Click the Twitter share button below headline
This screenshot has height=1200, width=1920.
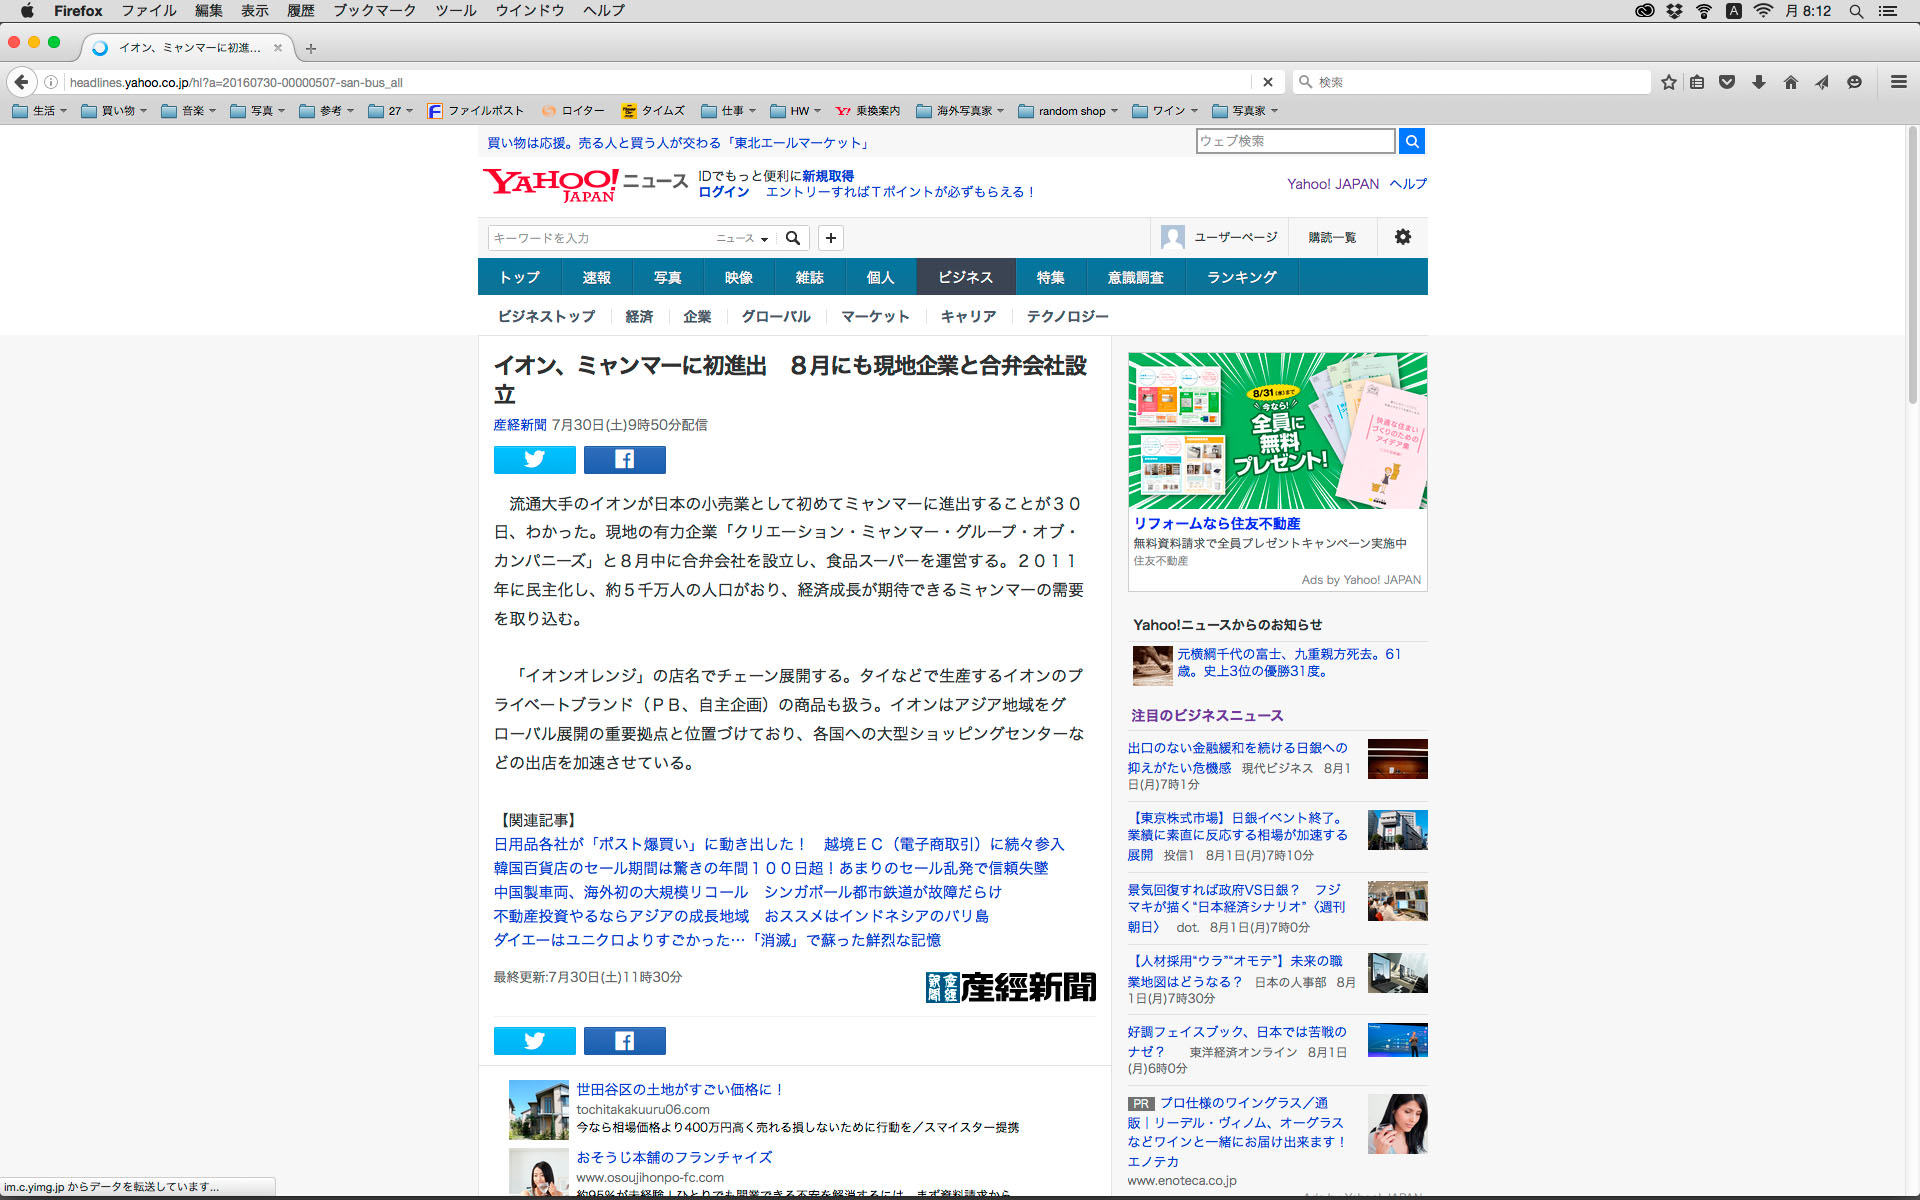tap(534, 459)
